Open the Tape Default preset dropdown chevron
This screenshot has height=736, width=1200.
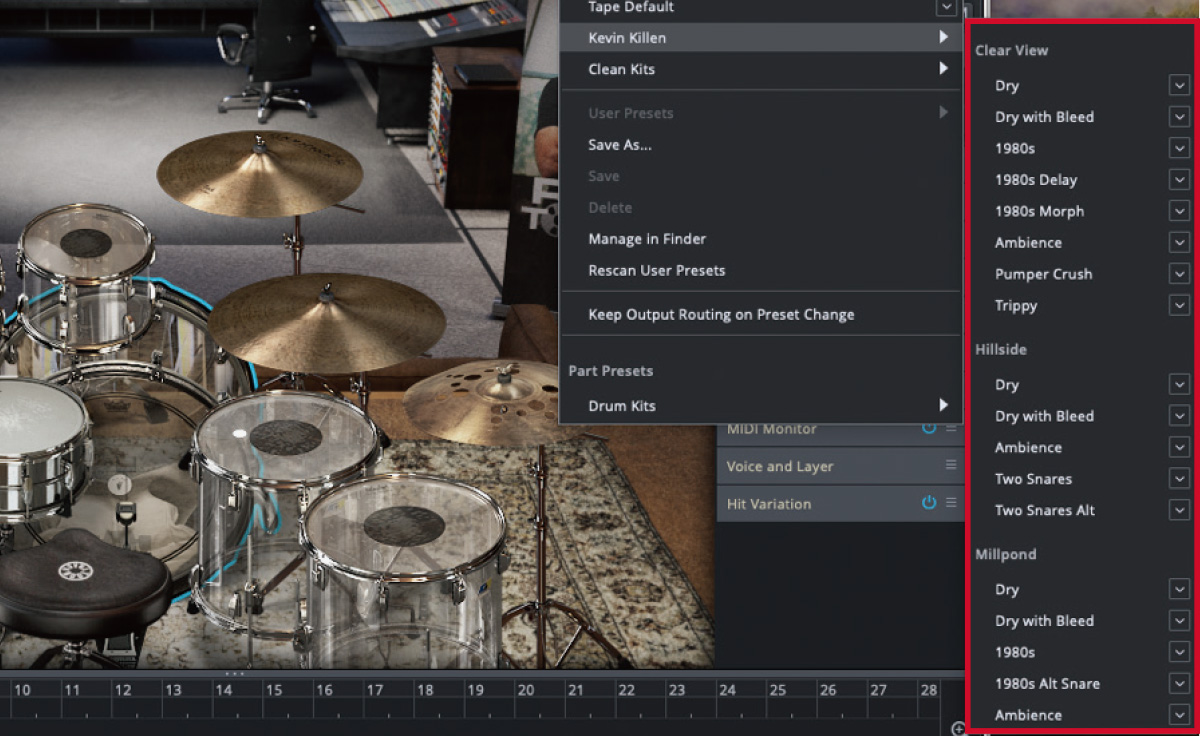(945, 7)
